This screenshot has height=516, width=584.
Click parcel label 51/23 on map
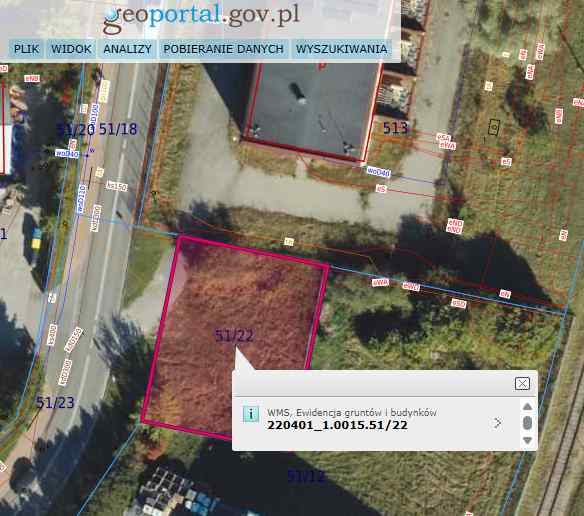(55, 402)
